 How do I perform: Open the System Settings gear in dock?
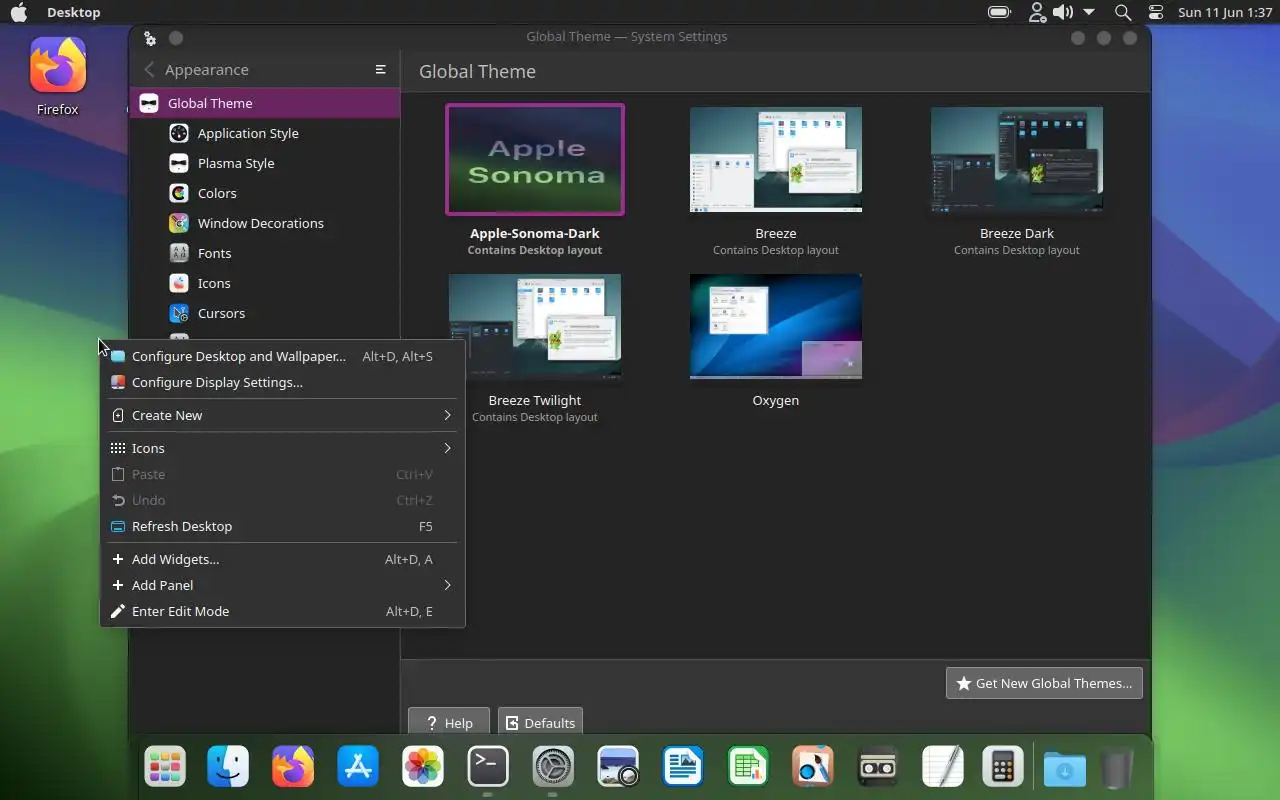pyautogui.click(x=553, y=767)
